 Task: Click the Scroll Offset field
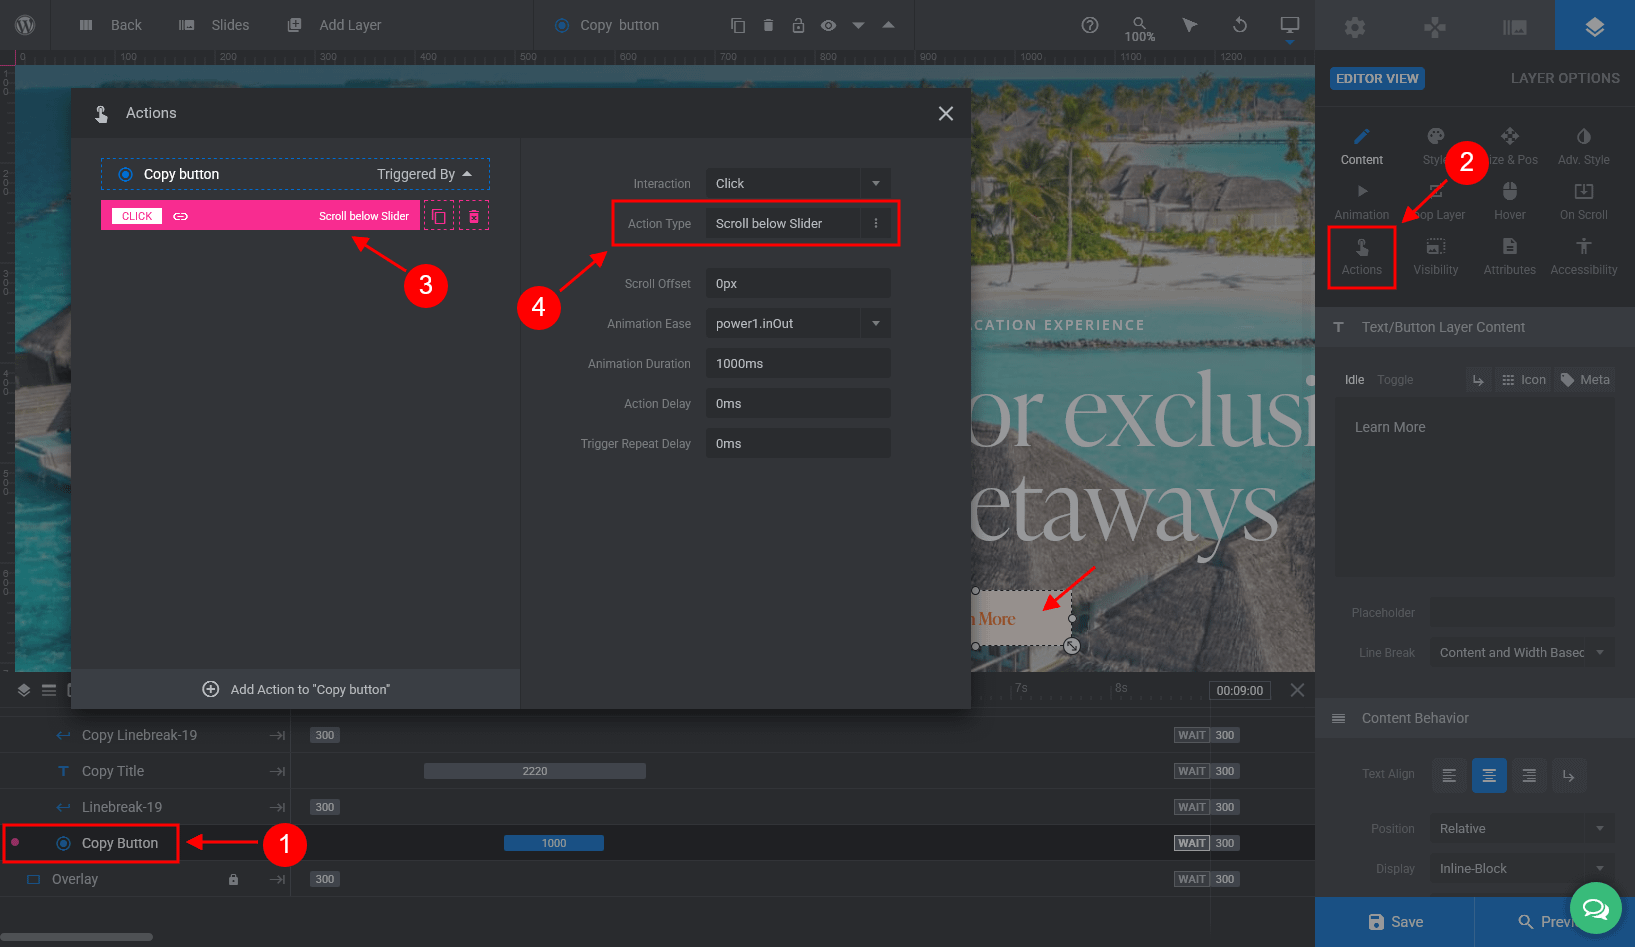(798, 284)
